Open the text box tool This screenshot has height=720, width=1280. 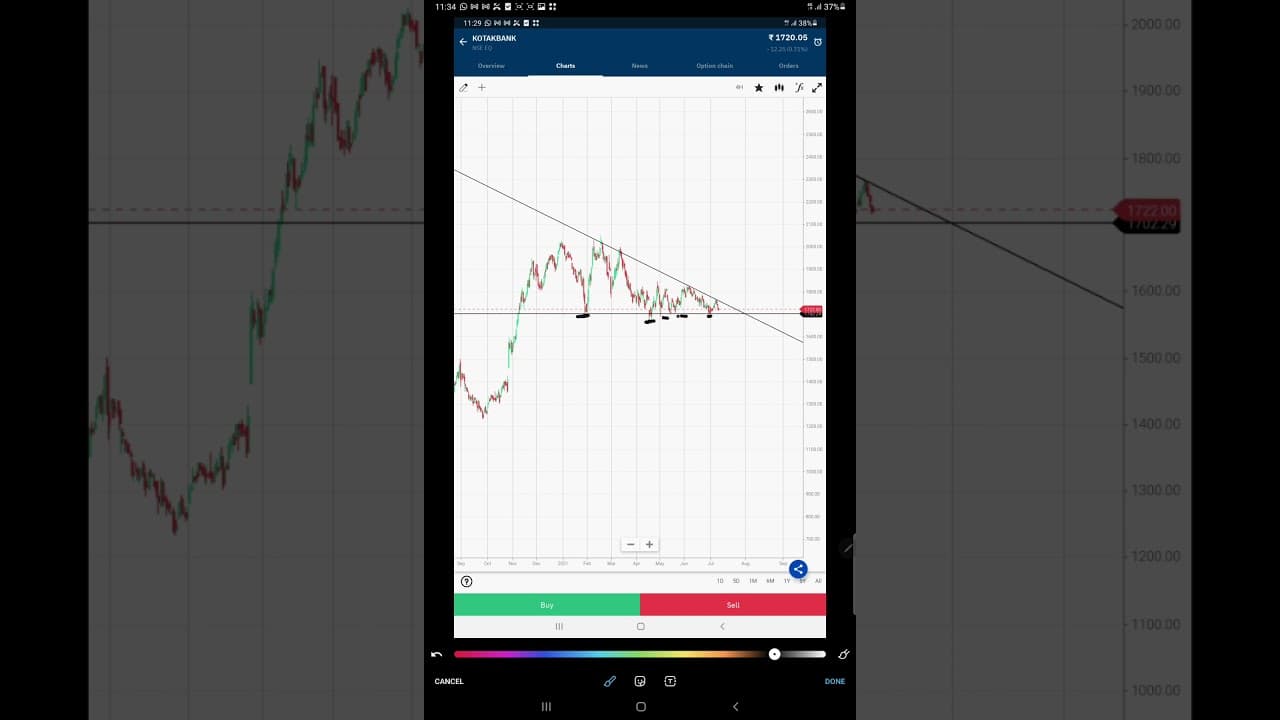click(x=670, y=681)
